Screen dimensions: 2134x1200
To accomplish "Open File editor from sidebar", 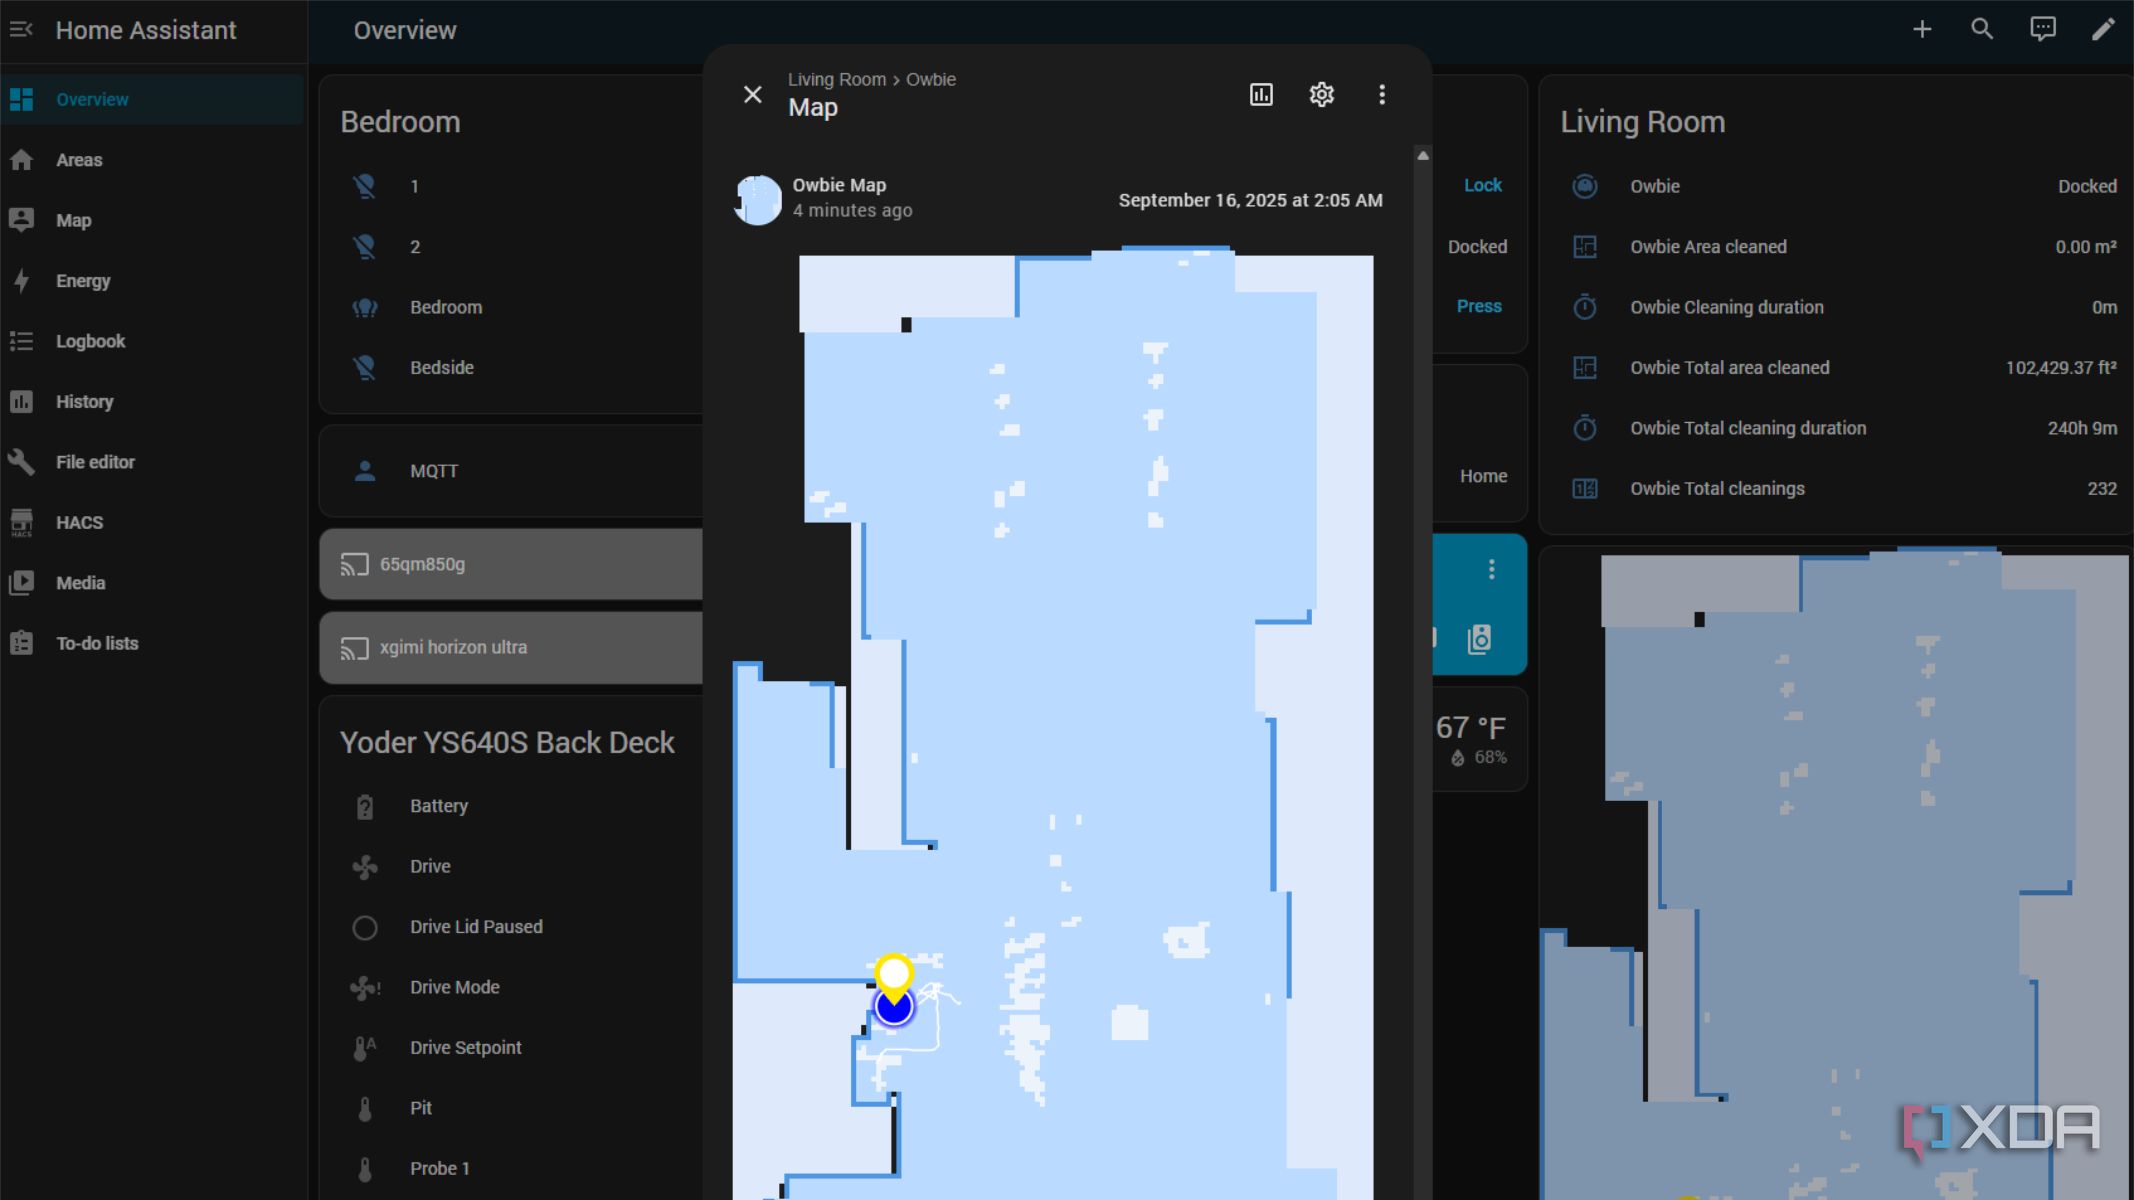I will pyautogui.click(x=94, y=462).
